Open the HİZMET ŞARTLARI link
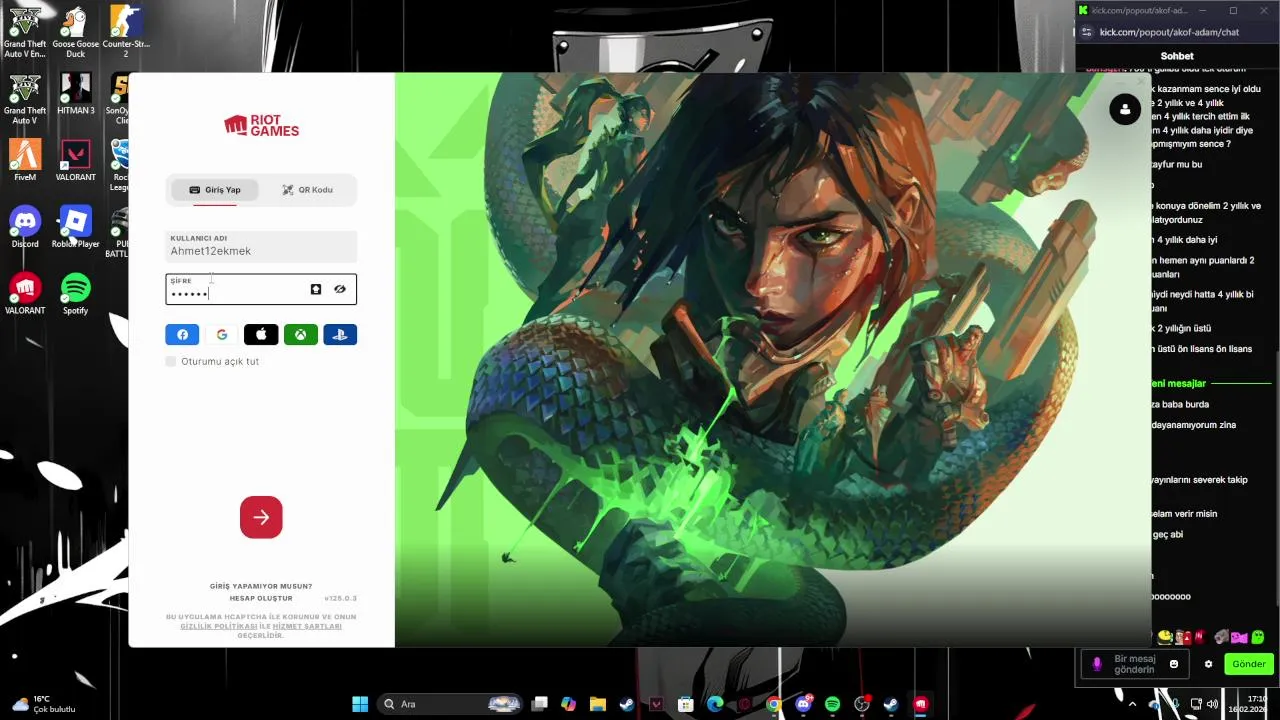The width and height of the screenshot is (1280, 720). pyautogui.click(x=307, y=626)
